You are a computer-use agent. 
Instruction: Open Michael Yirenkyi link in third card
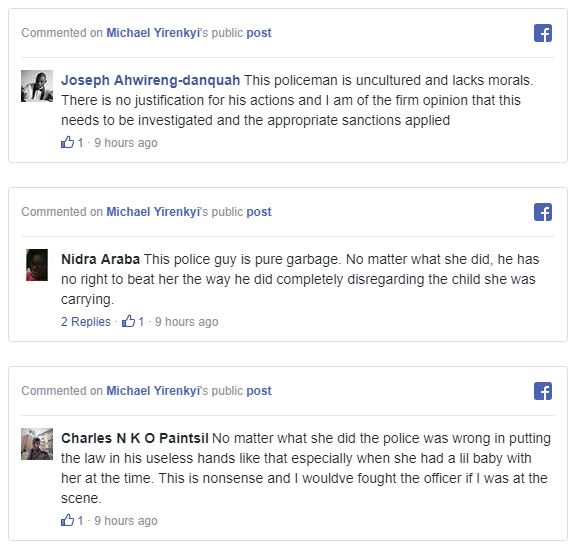pos(154,391)
